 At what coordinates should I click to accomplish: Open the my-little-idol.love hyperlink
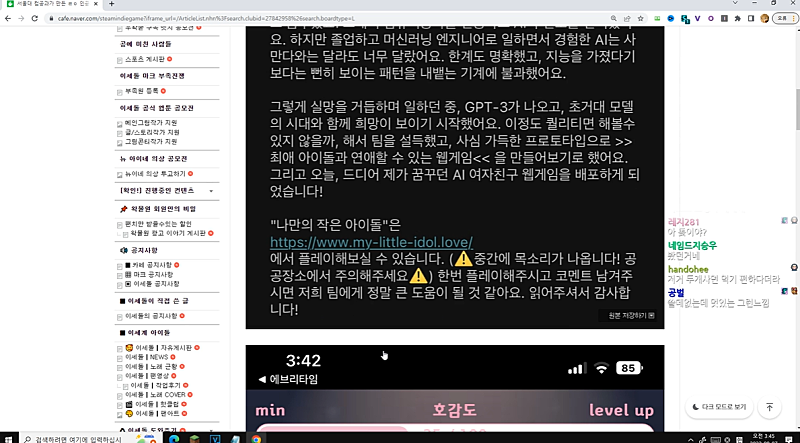[x=371, y=241]
